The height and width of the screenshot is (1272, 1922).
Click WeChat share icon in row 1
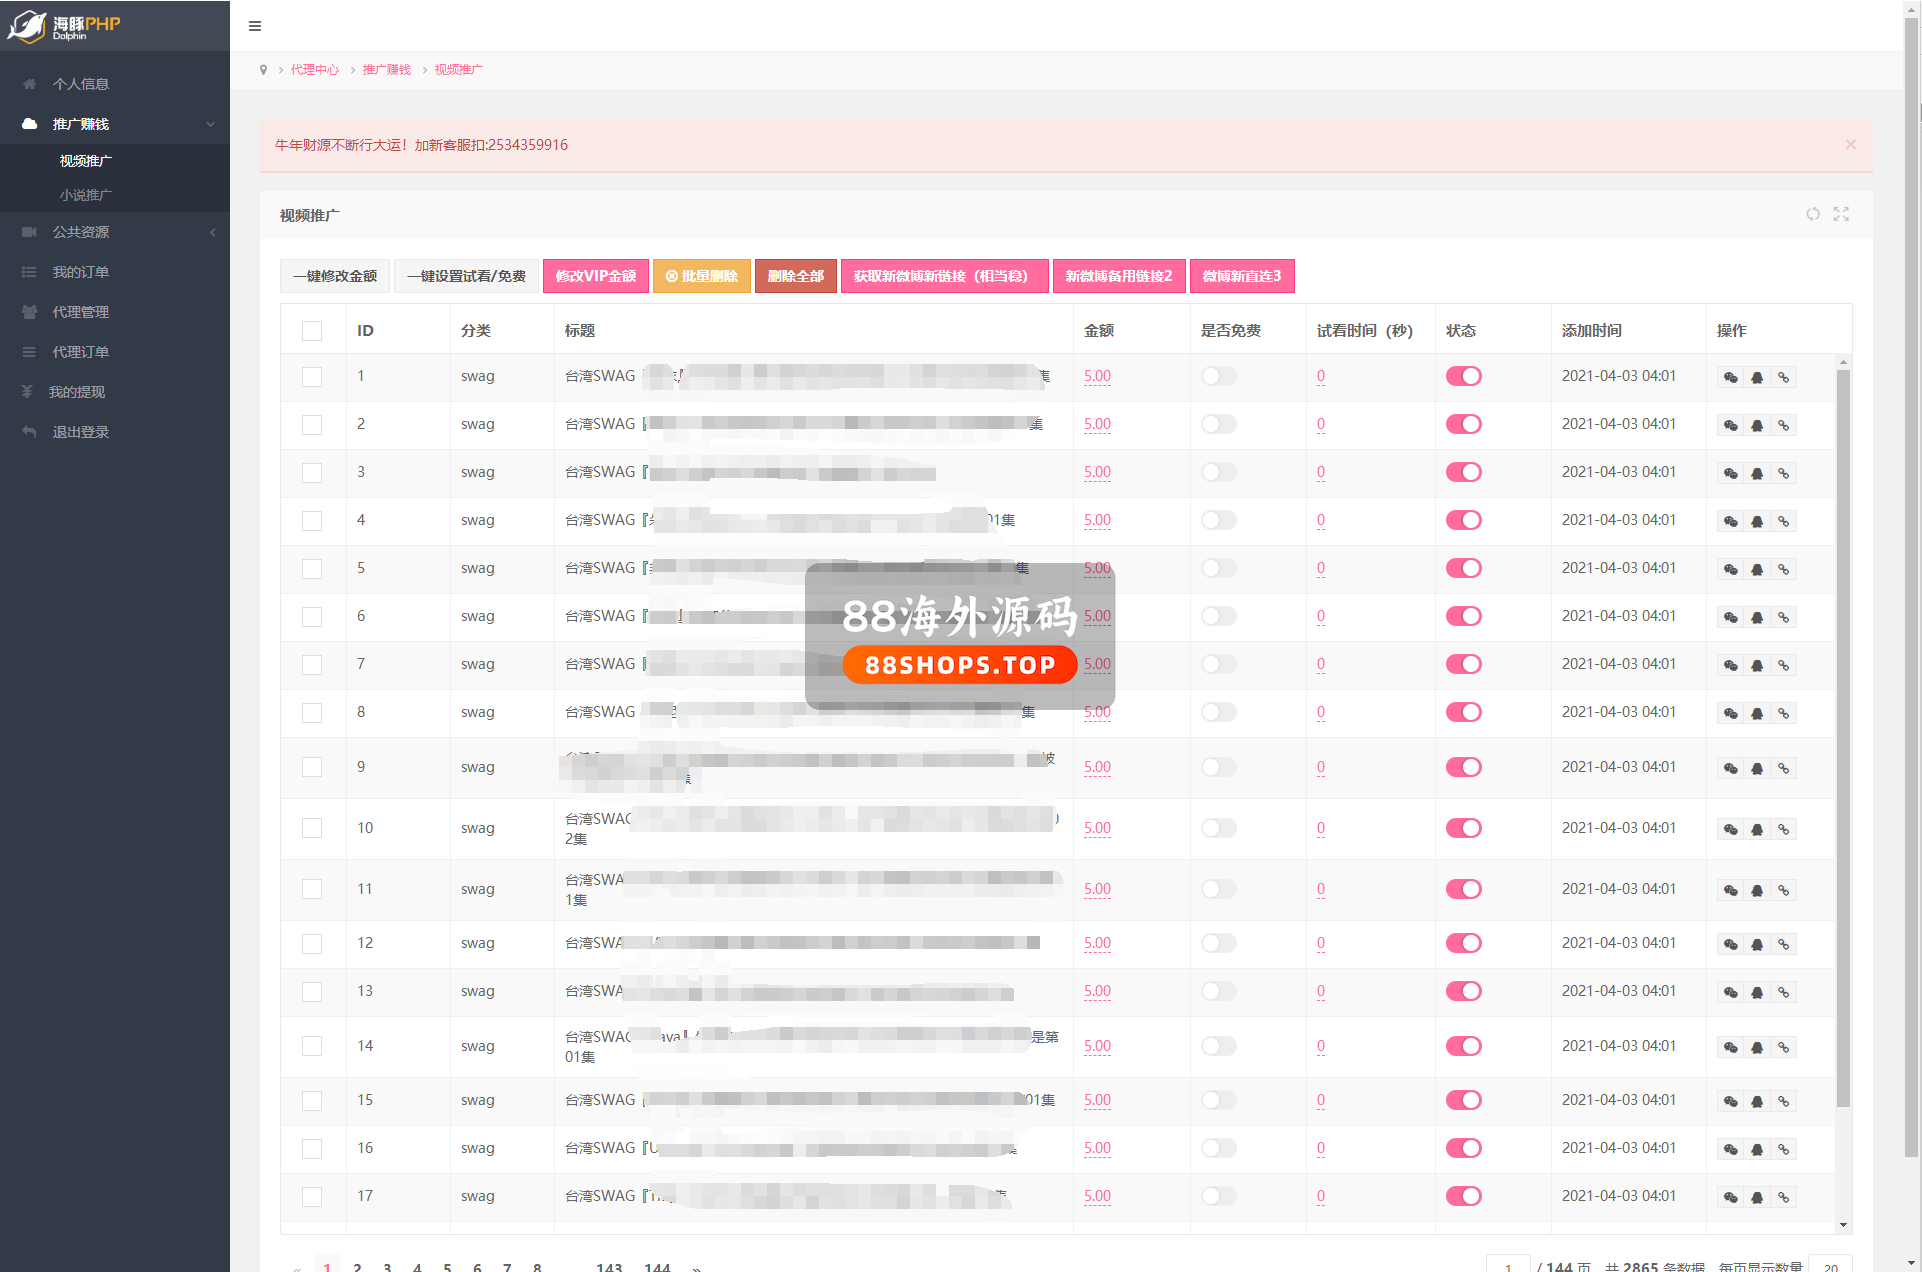[x=1730, y=377]
